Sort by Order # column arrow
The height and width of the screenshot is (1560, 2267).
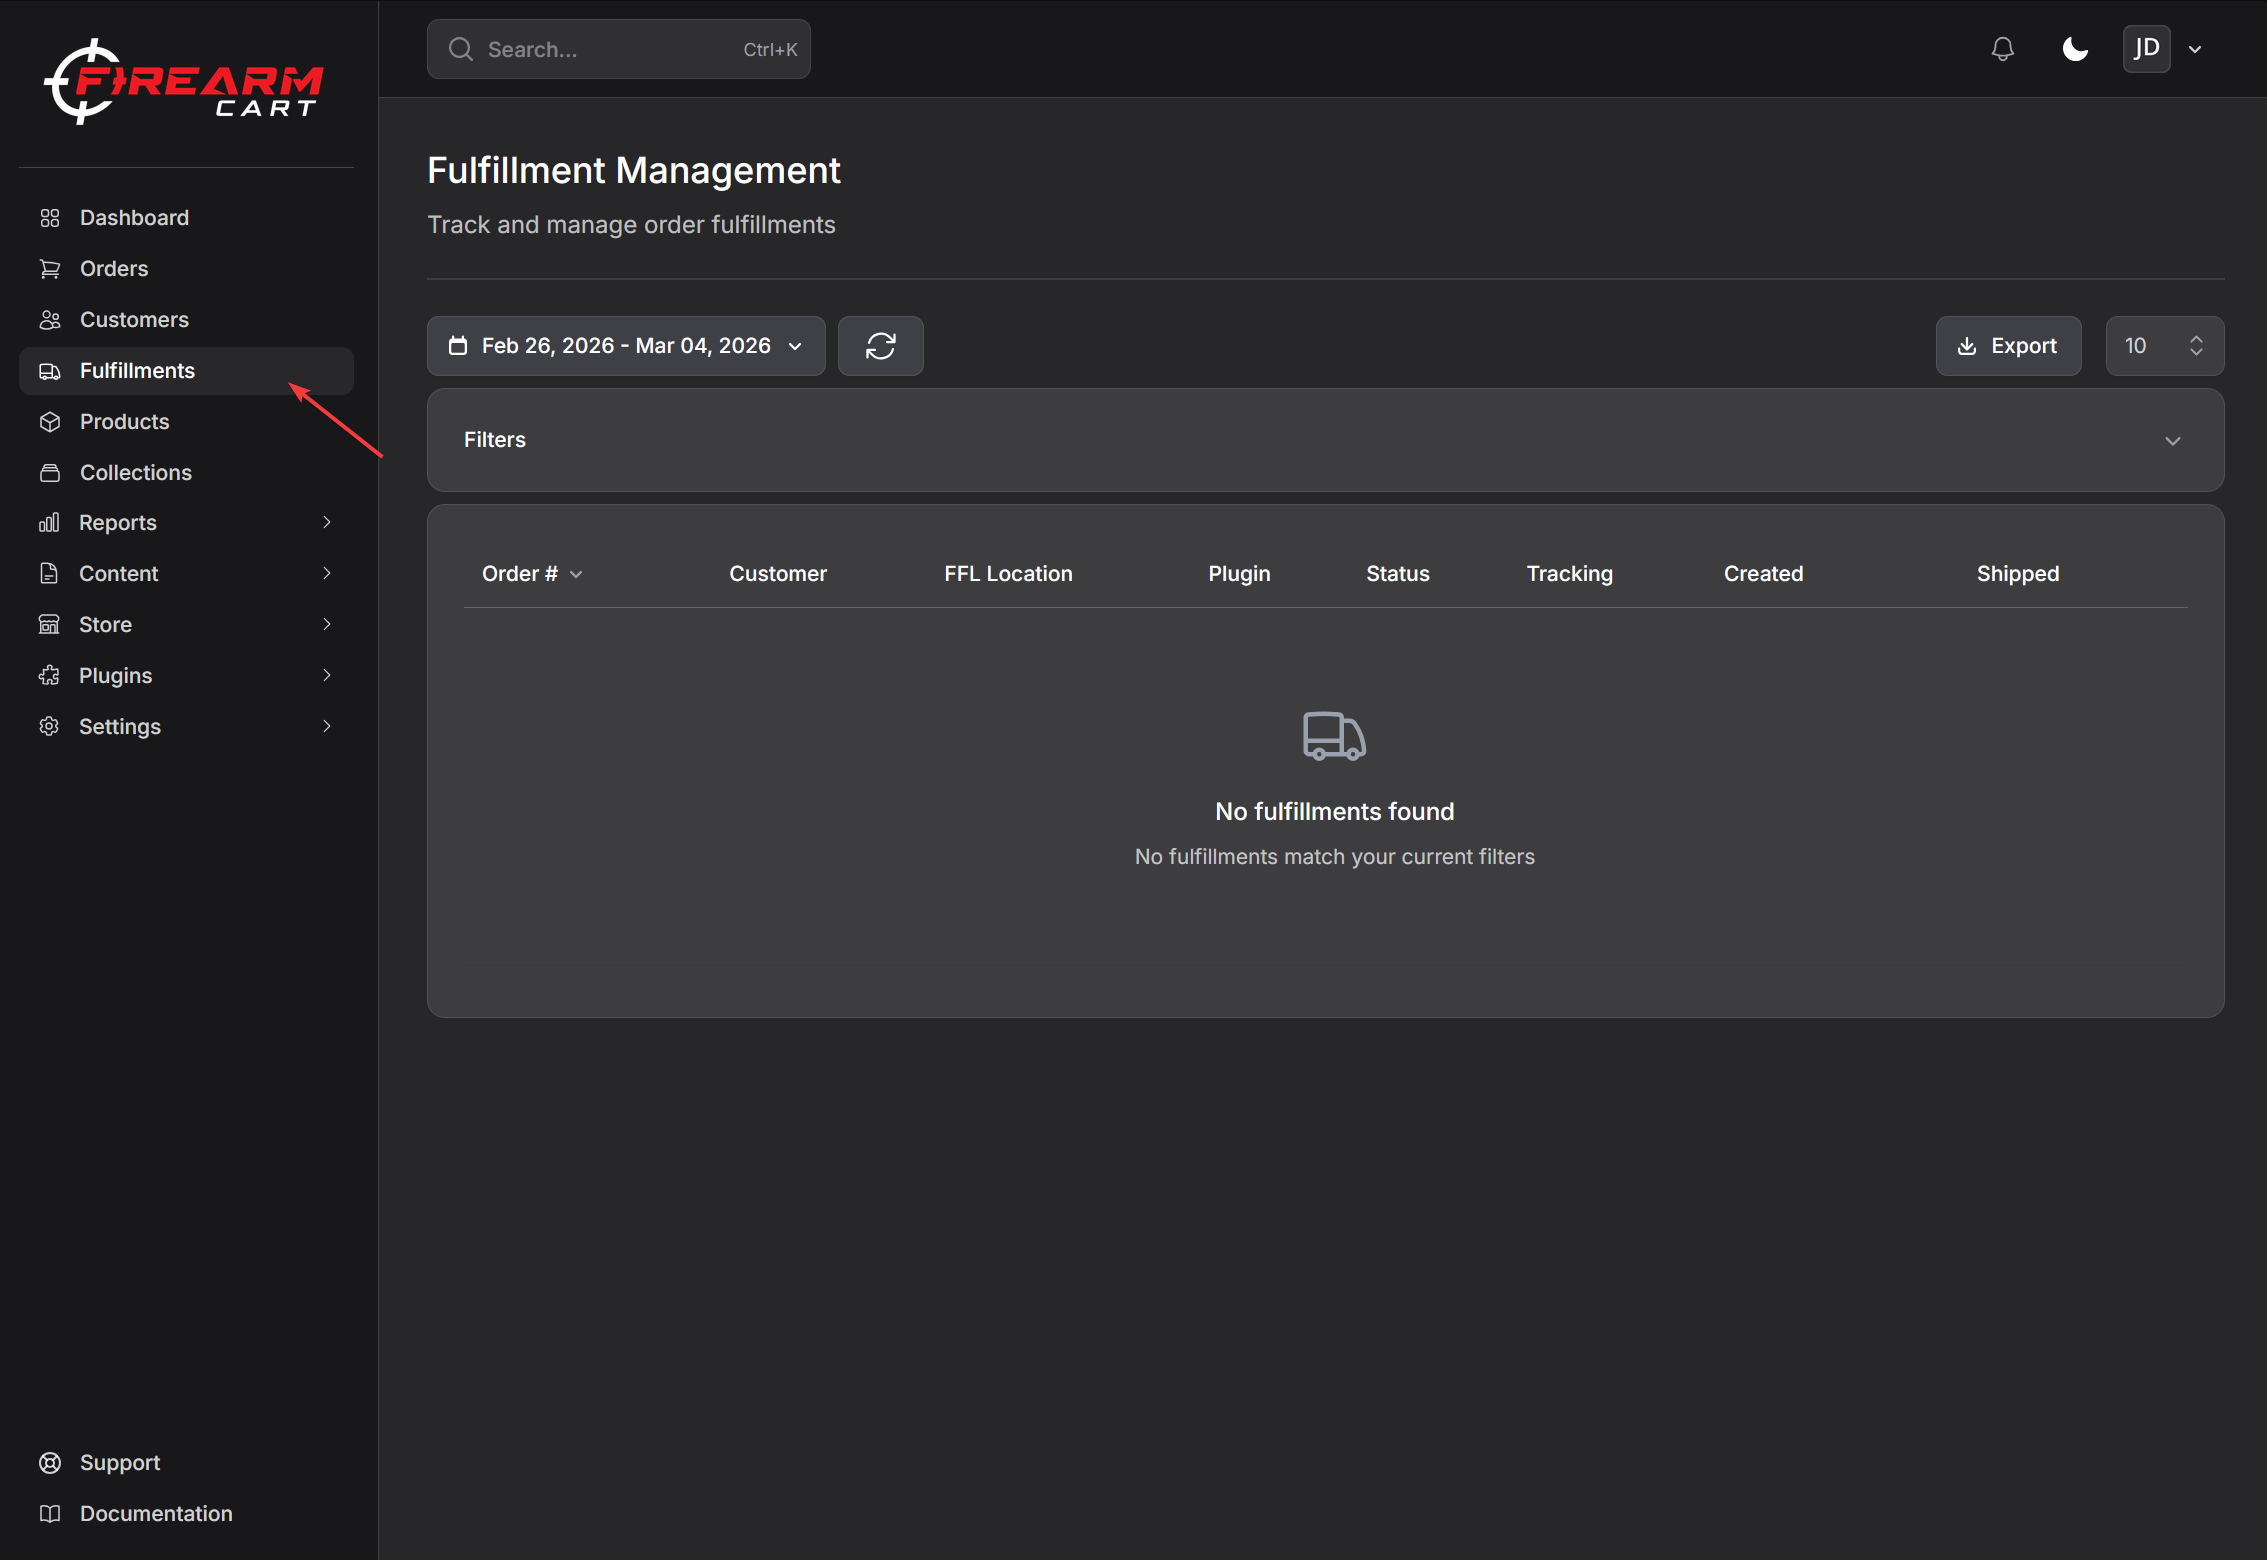click(576, 574)
